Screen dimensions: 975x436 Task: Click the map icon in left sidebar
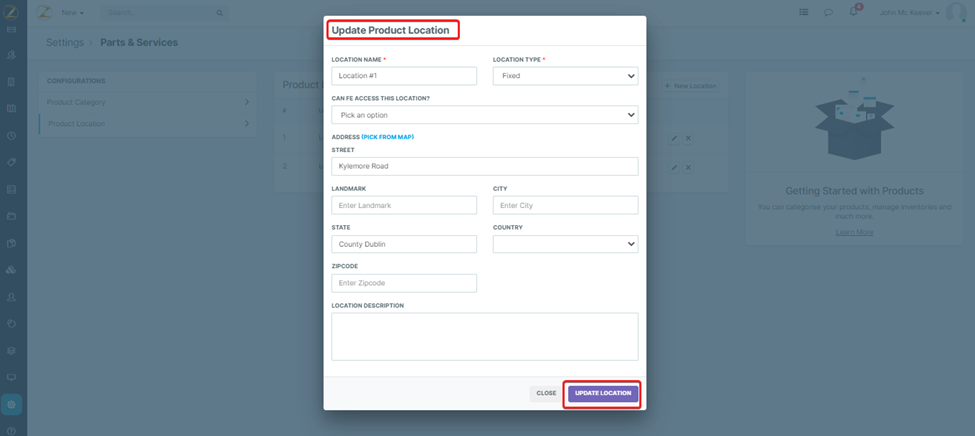tap(12, 108)
